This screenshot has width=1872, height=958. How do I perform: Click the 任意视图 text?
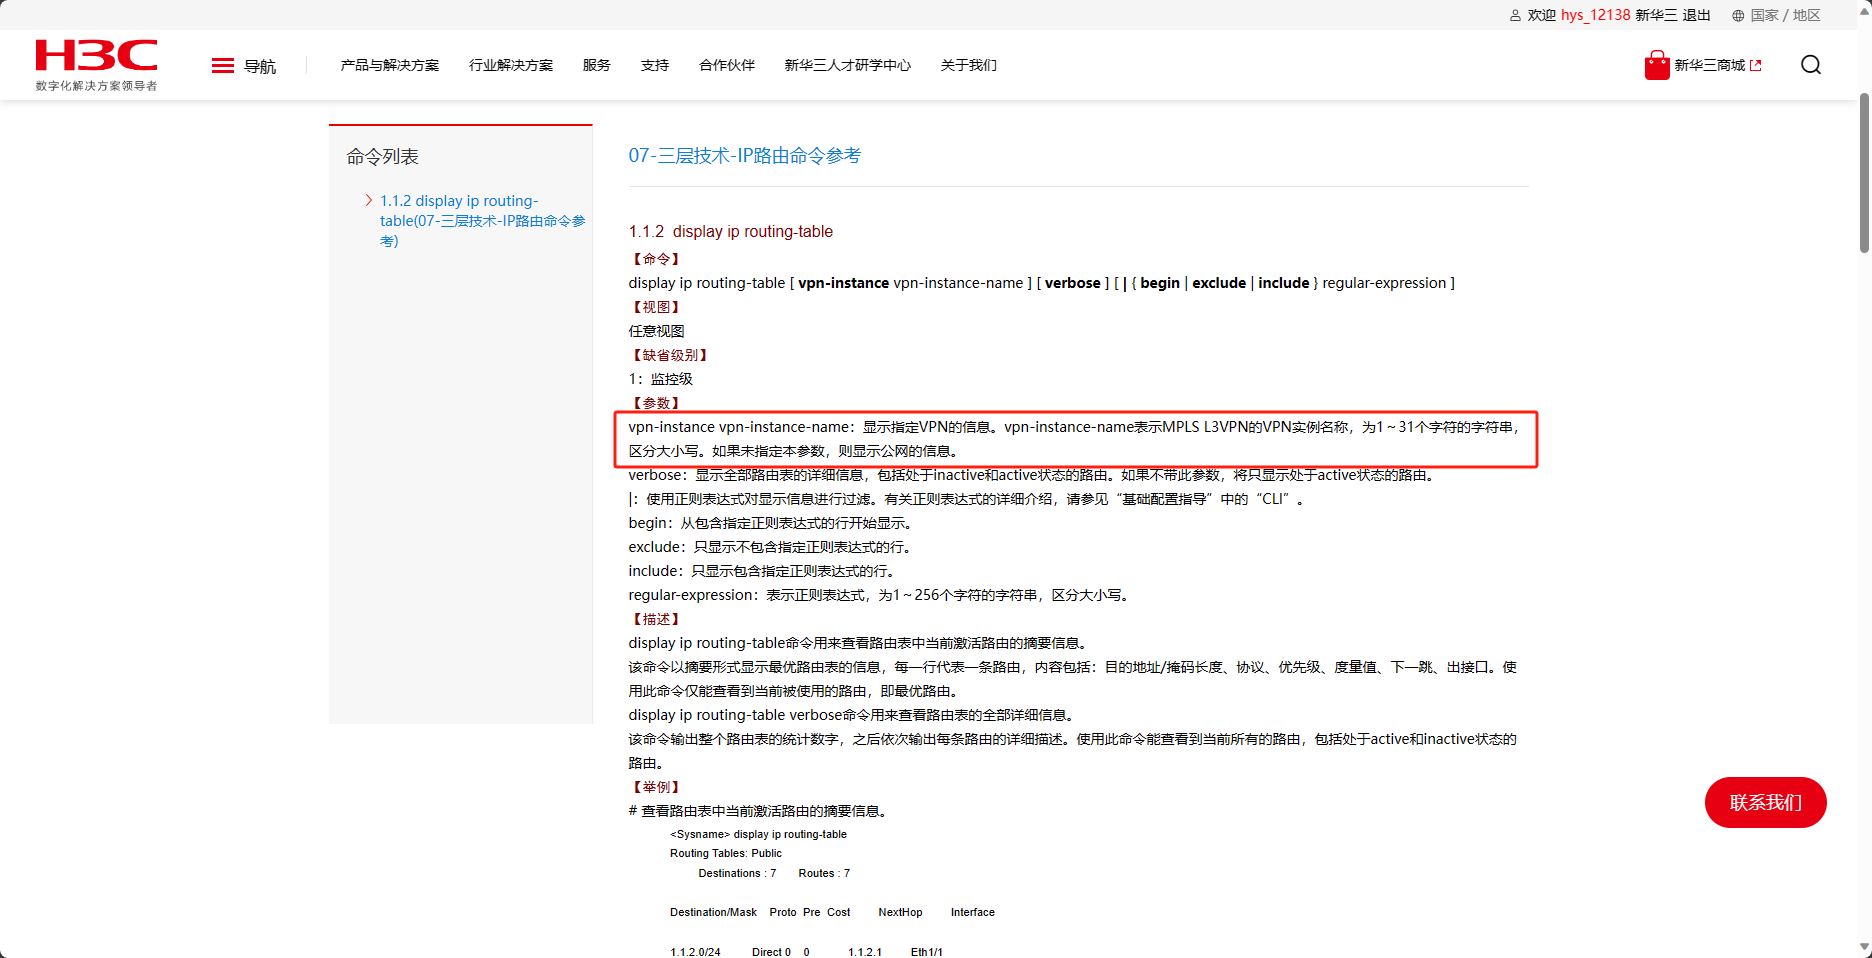point(657,331)
